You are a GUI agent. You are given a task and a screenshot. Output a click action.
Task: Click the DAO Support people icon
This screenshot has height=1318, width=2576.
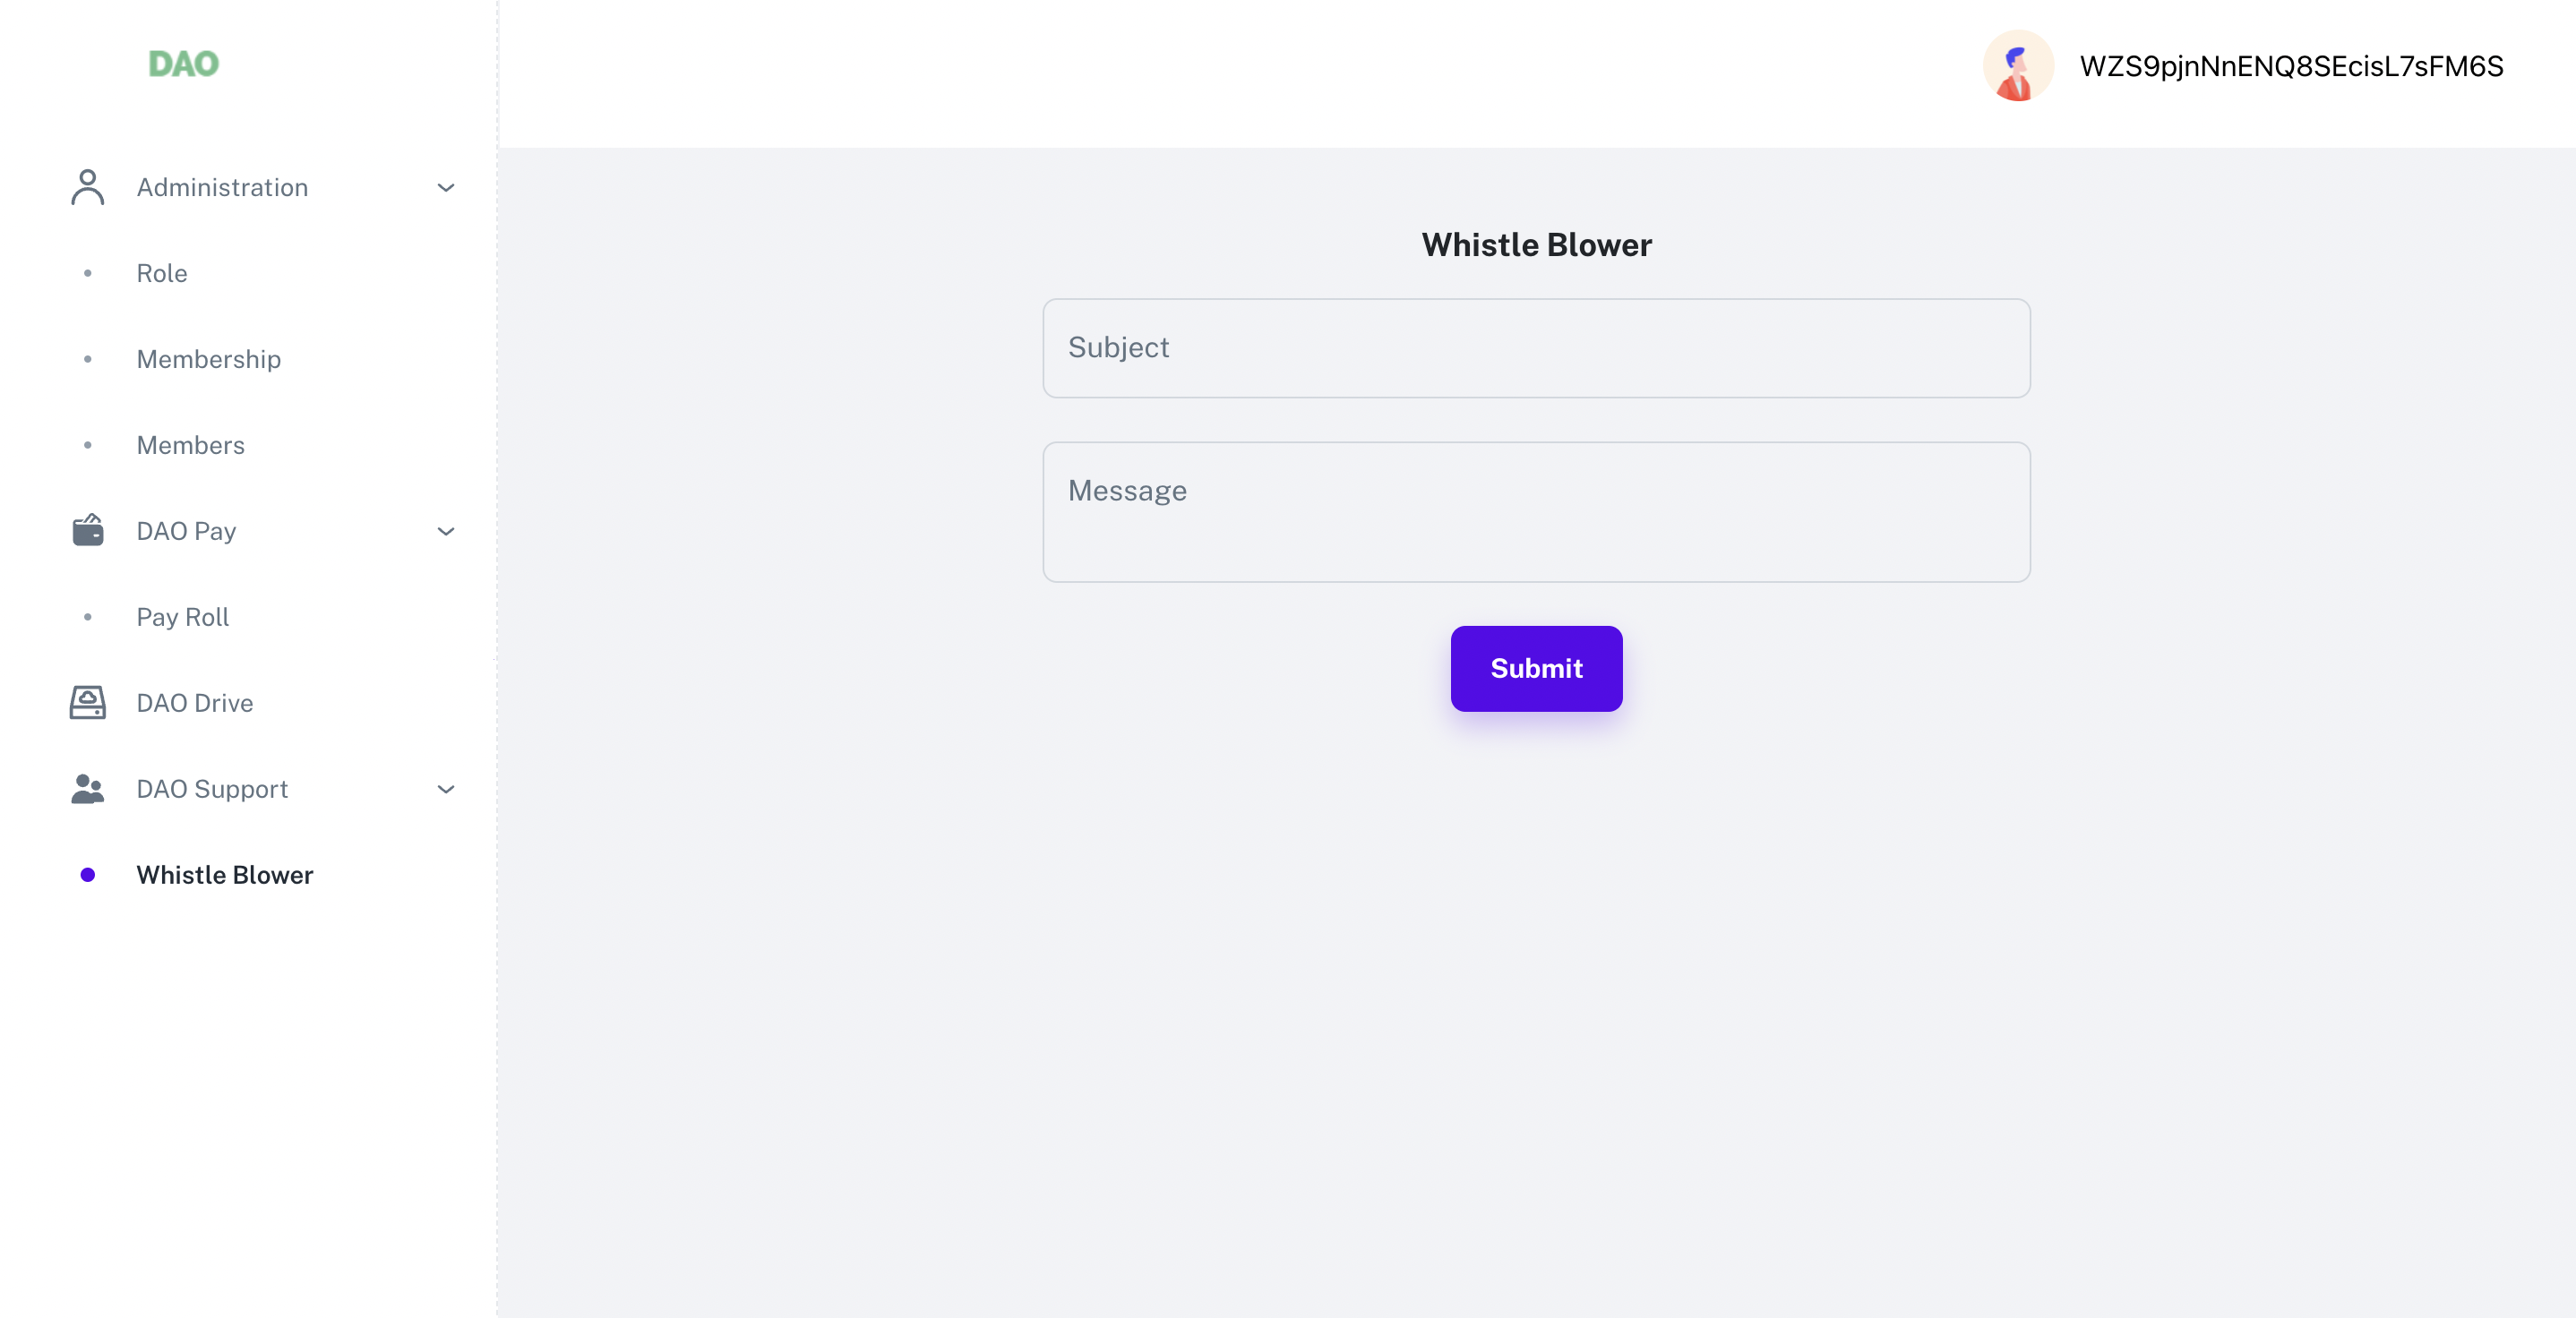click(86, 789)
